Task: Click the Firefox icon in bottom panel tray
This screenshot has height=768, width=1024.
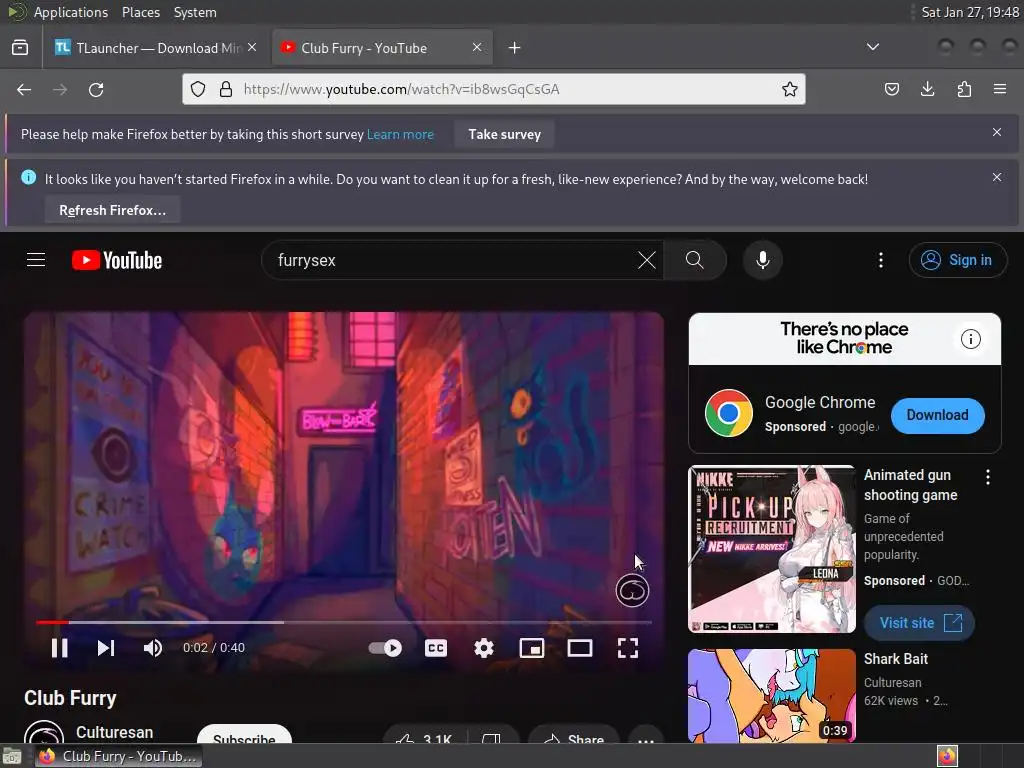Action: click(x=947, y=756)
